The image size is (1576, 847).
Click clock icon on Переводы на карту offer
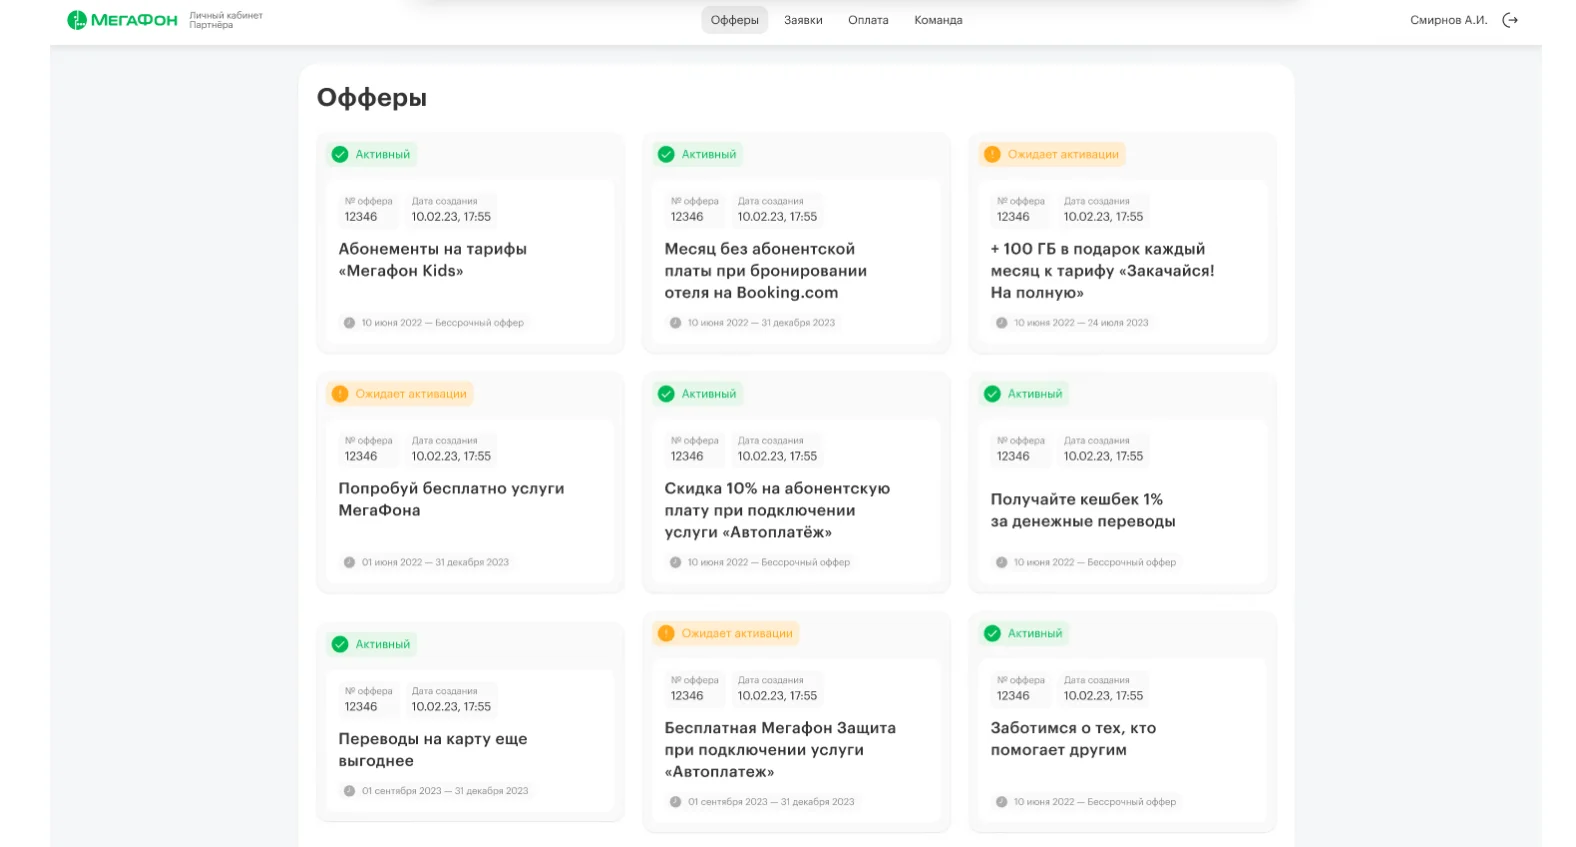coord(349,791)
